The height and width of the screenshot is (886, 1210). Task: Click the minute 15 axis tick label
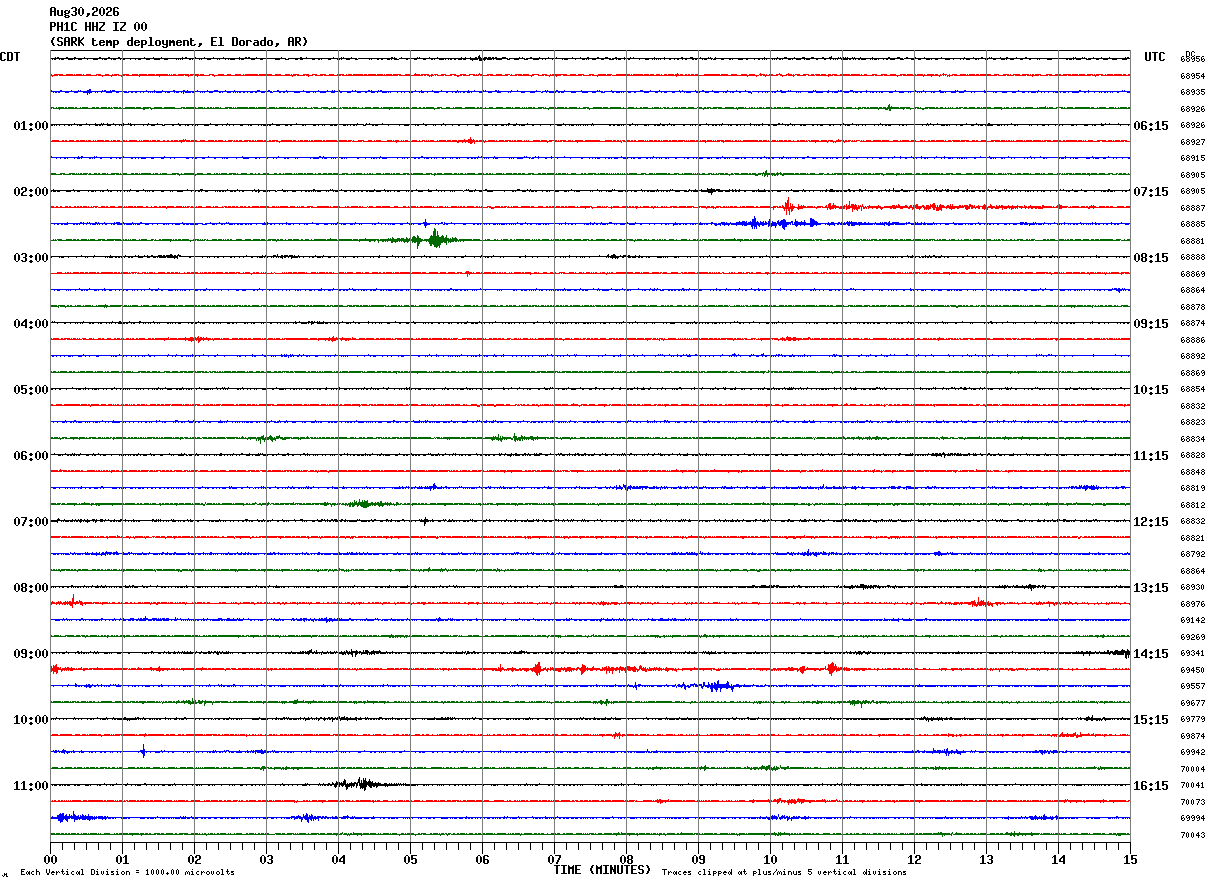(x=1129, y=859)
